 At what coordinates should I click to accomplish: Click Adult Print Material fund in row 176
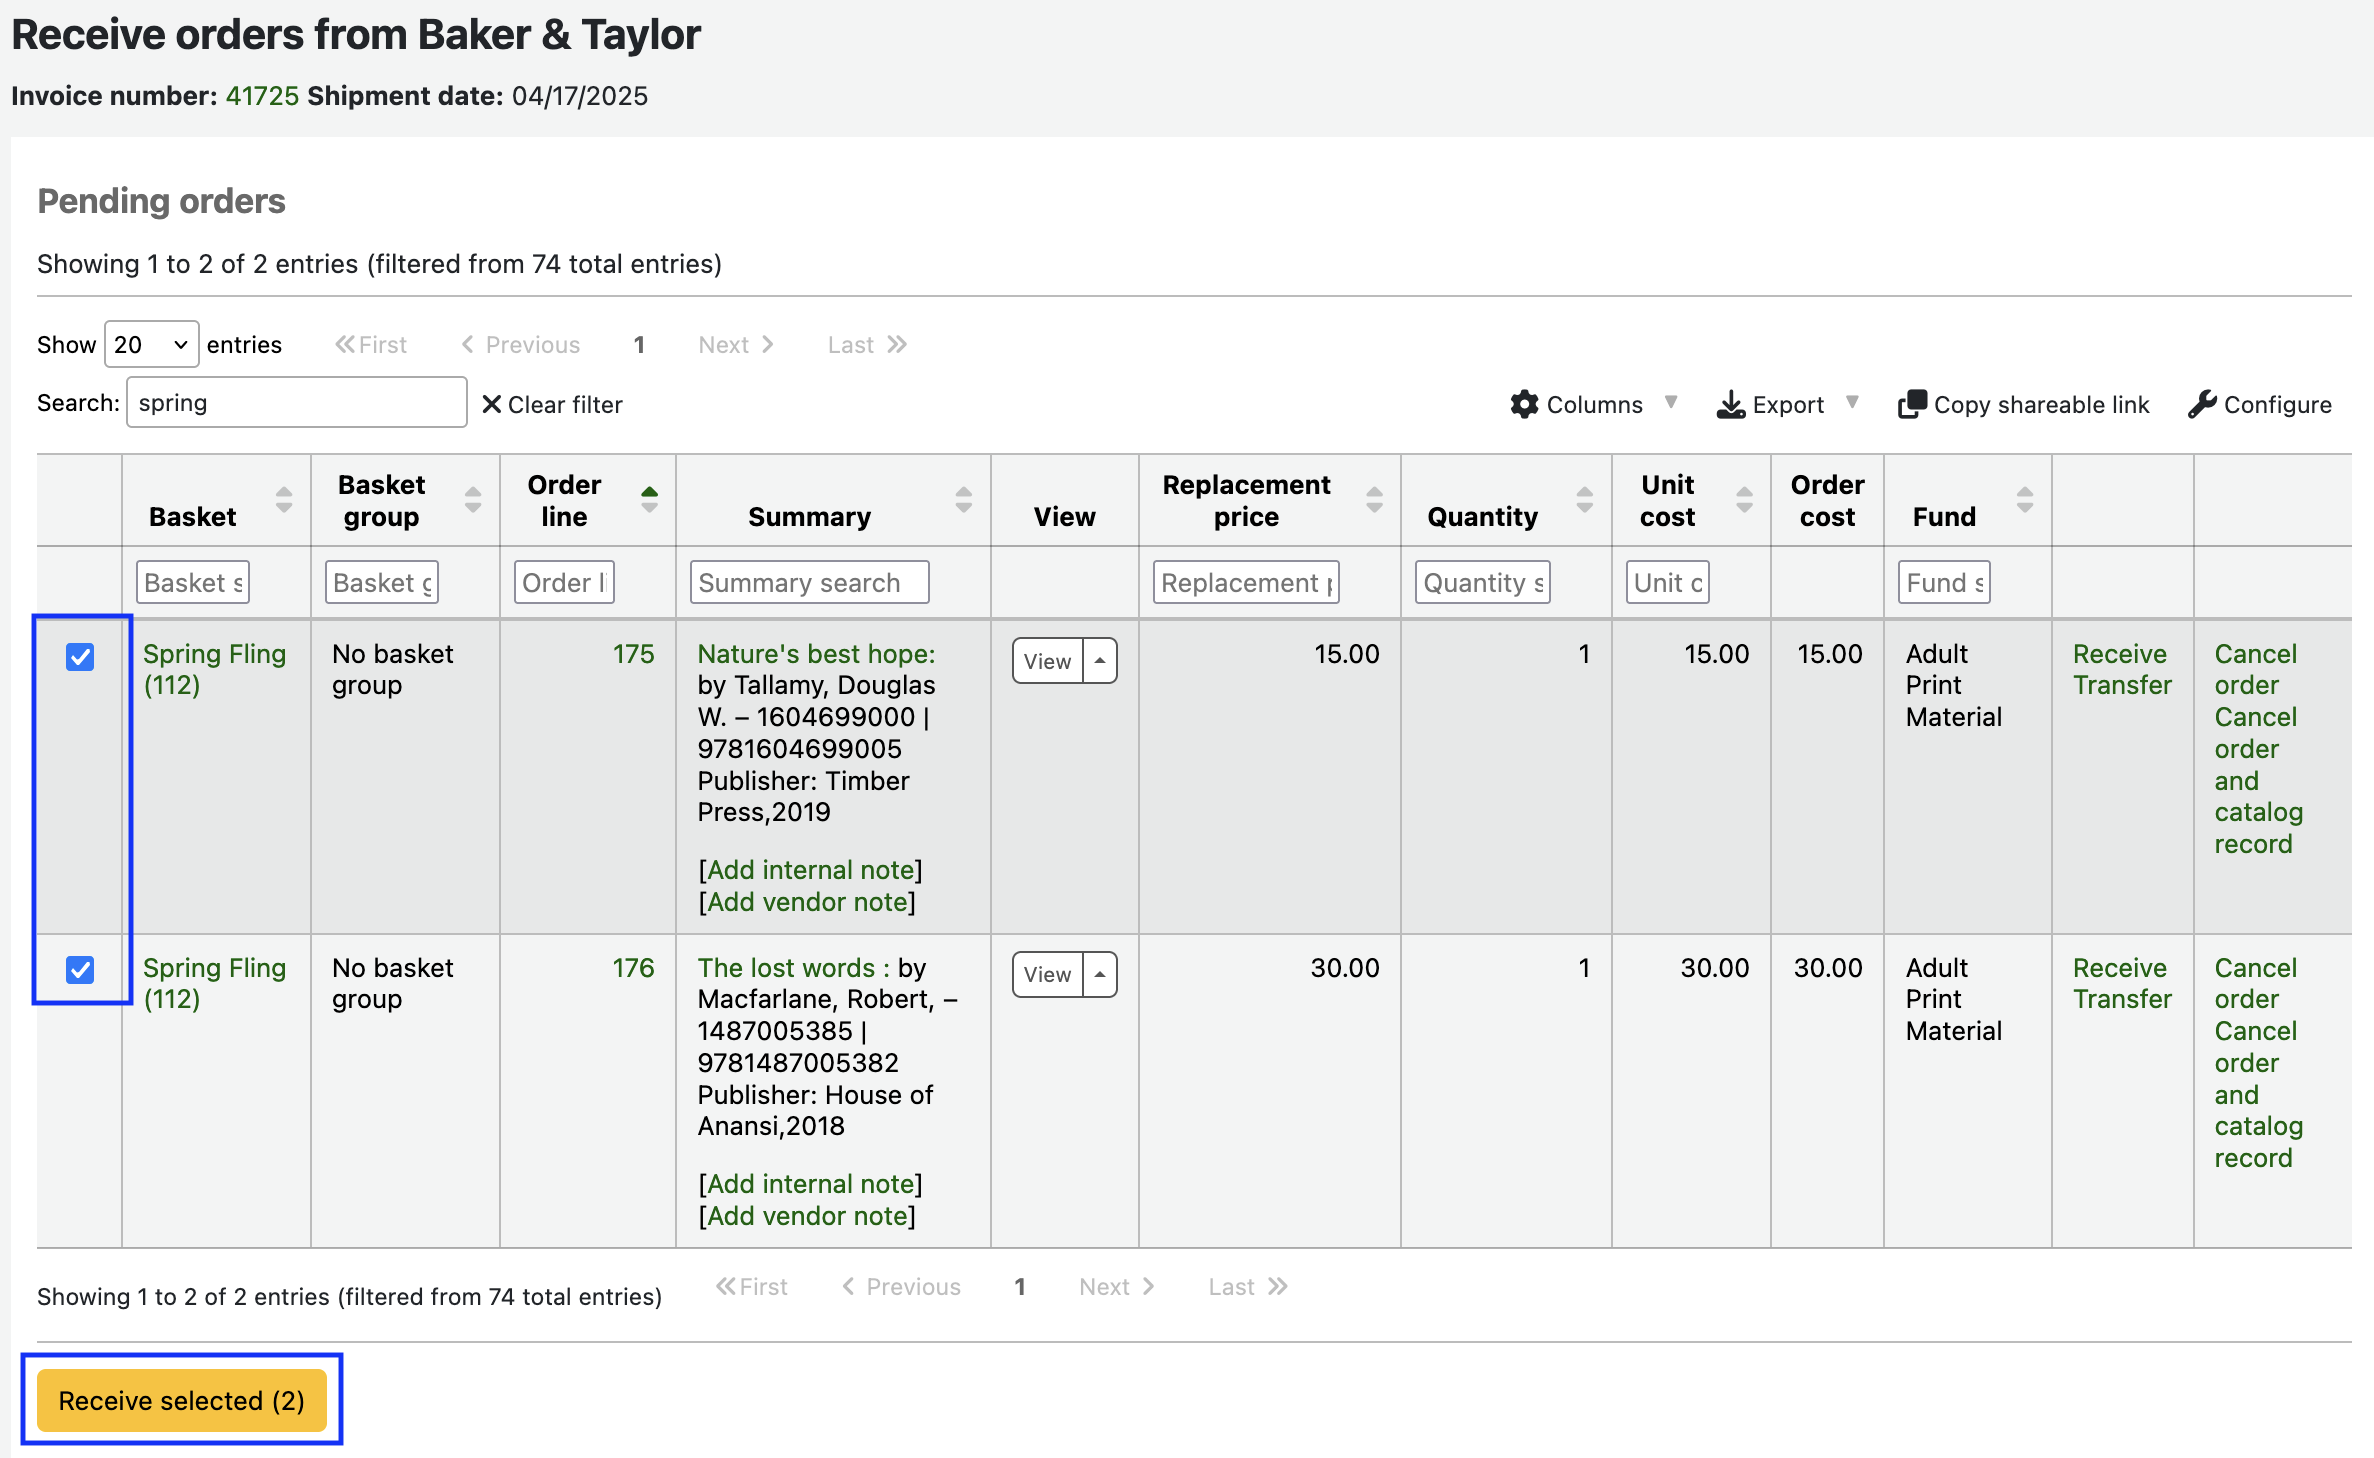pos(1953,999)
